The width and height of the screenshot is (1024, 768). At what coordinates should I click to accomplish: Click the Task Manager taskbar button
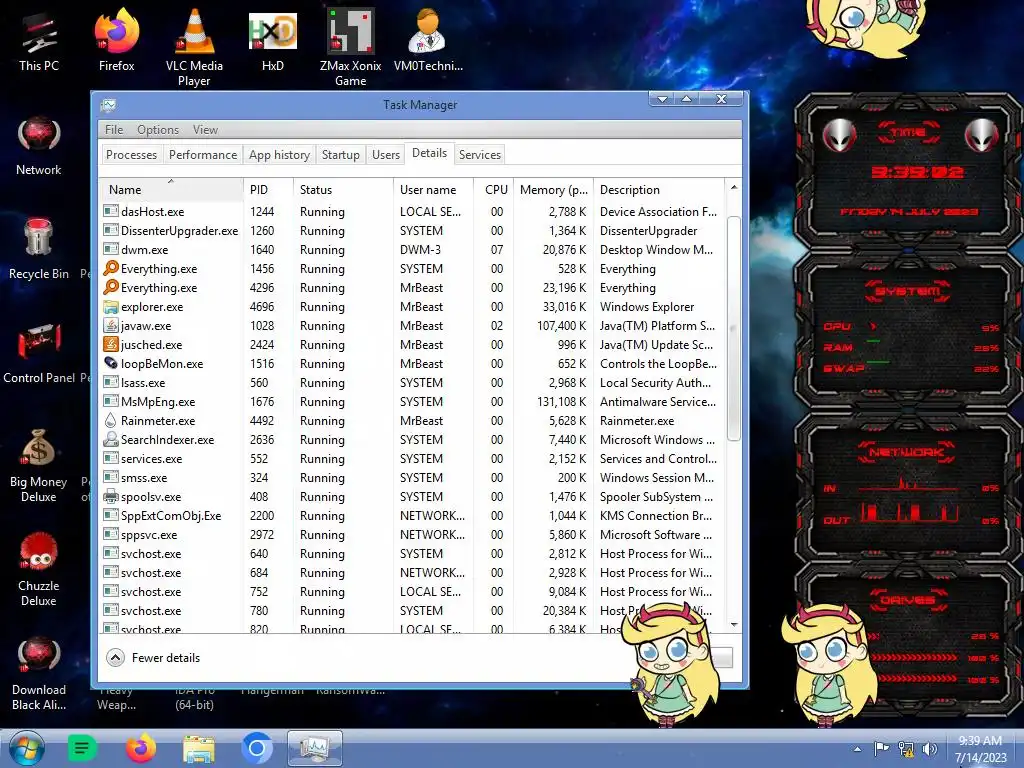click(x=315, y=748)
